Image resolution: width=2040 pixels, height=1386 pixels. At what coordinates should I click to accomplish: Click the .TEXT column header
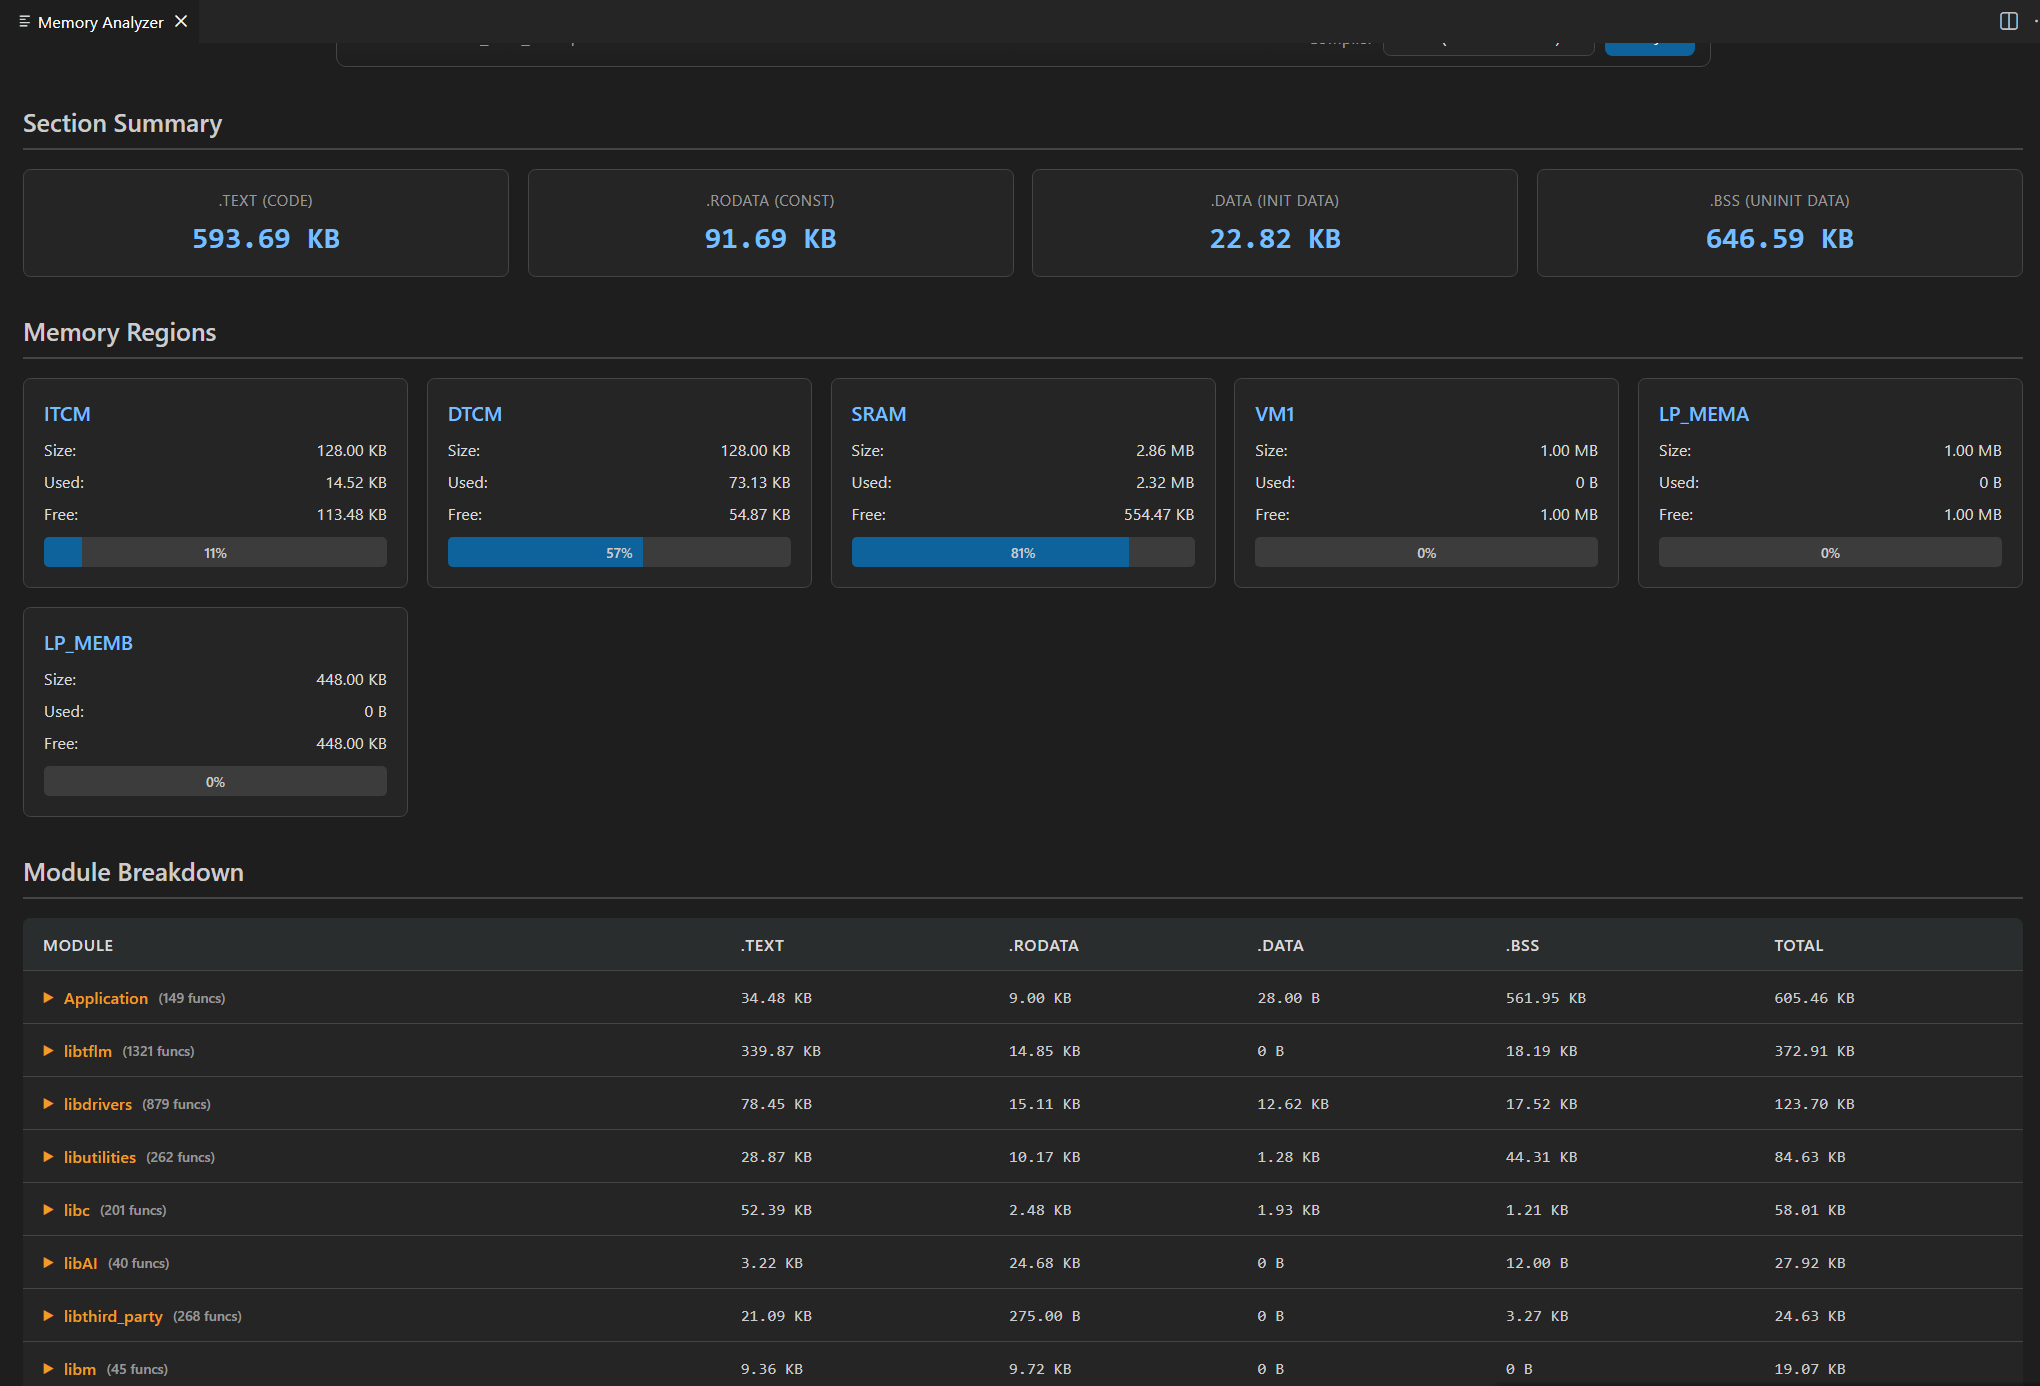tap(762, 945)
